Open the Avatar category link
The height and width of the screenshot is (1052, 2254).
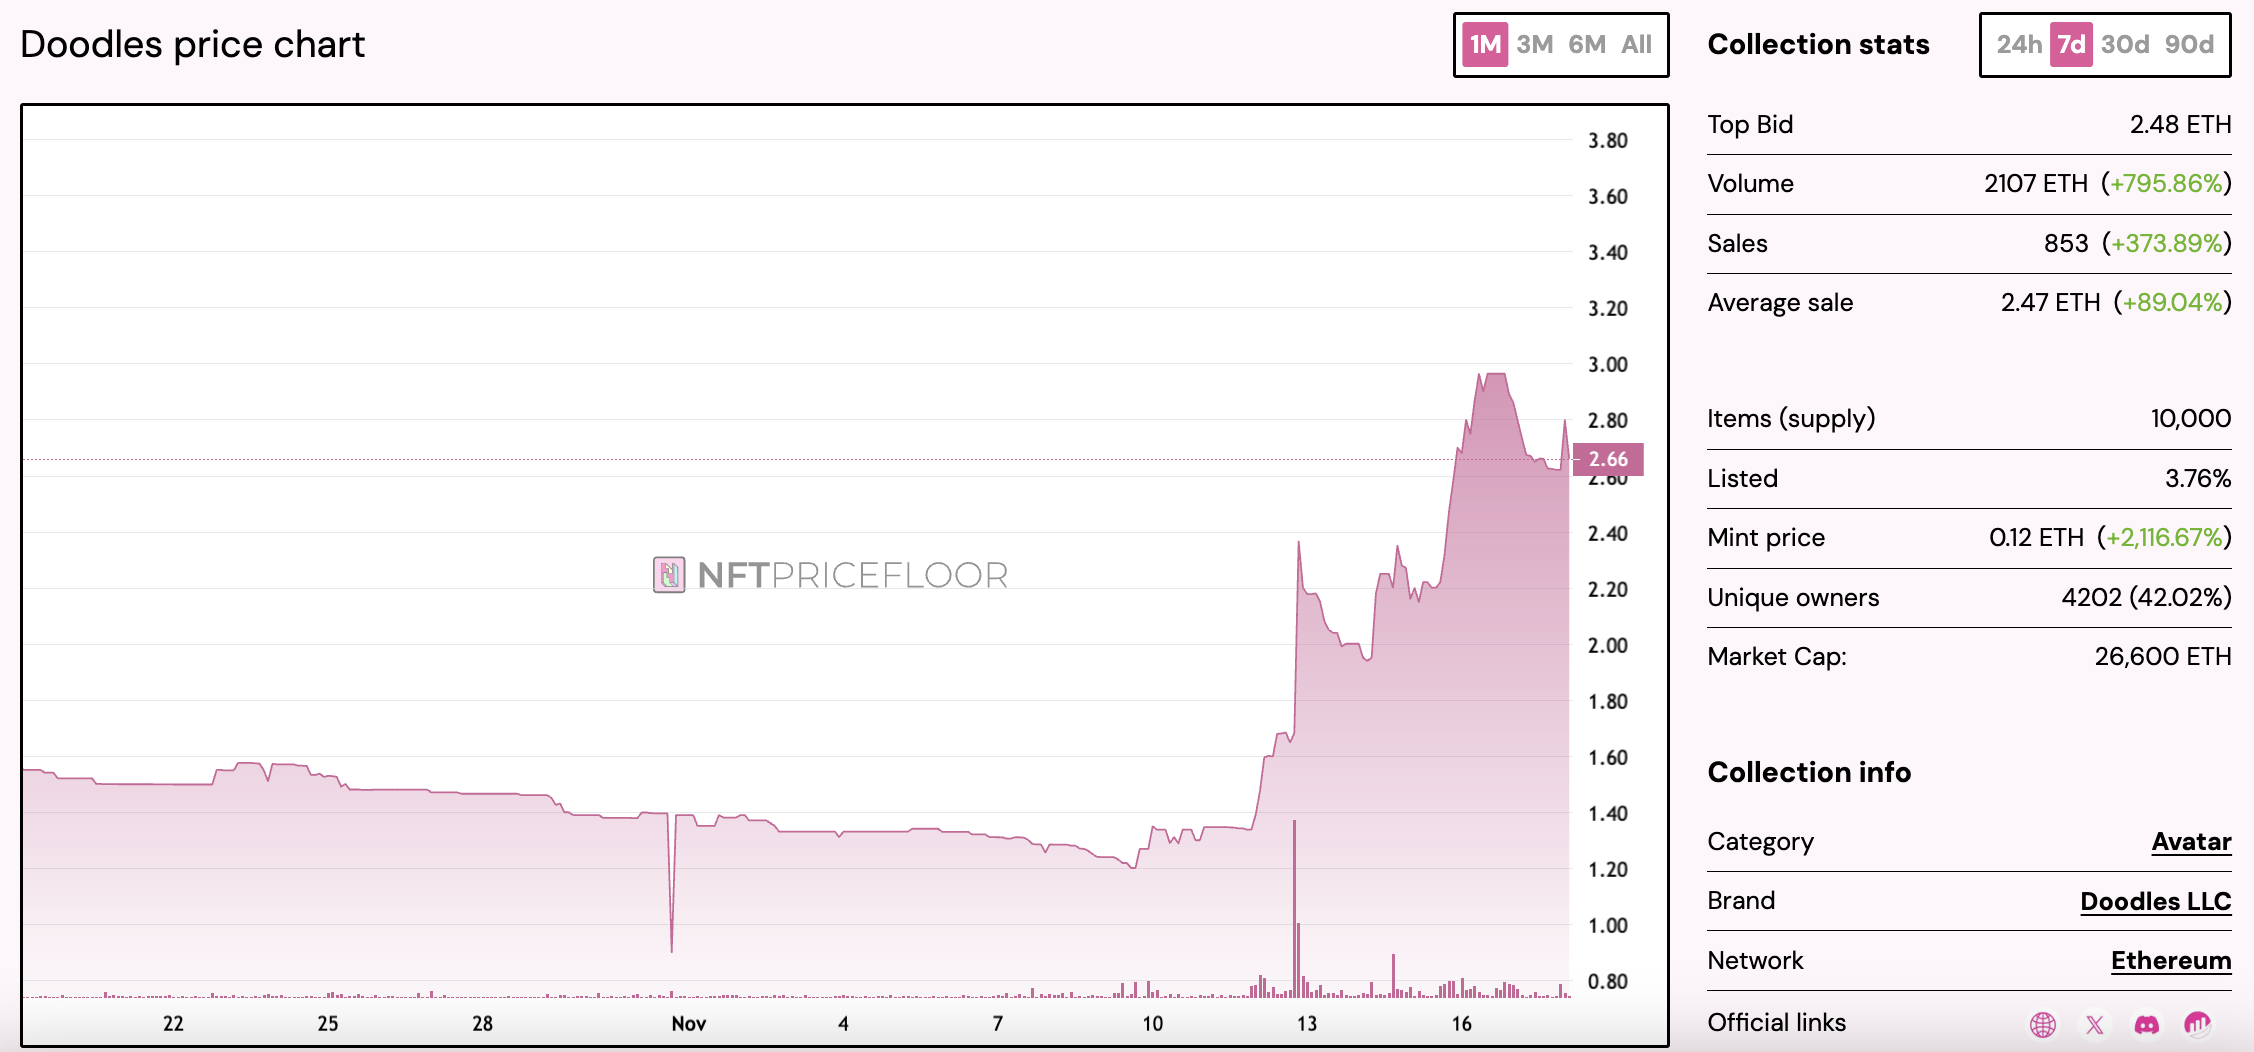[x=2191, y=842]
